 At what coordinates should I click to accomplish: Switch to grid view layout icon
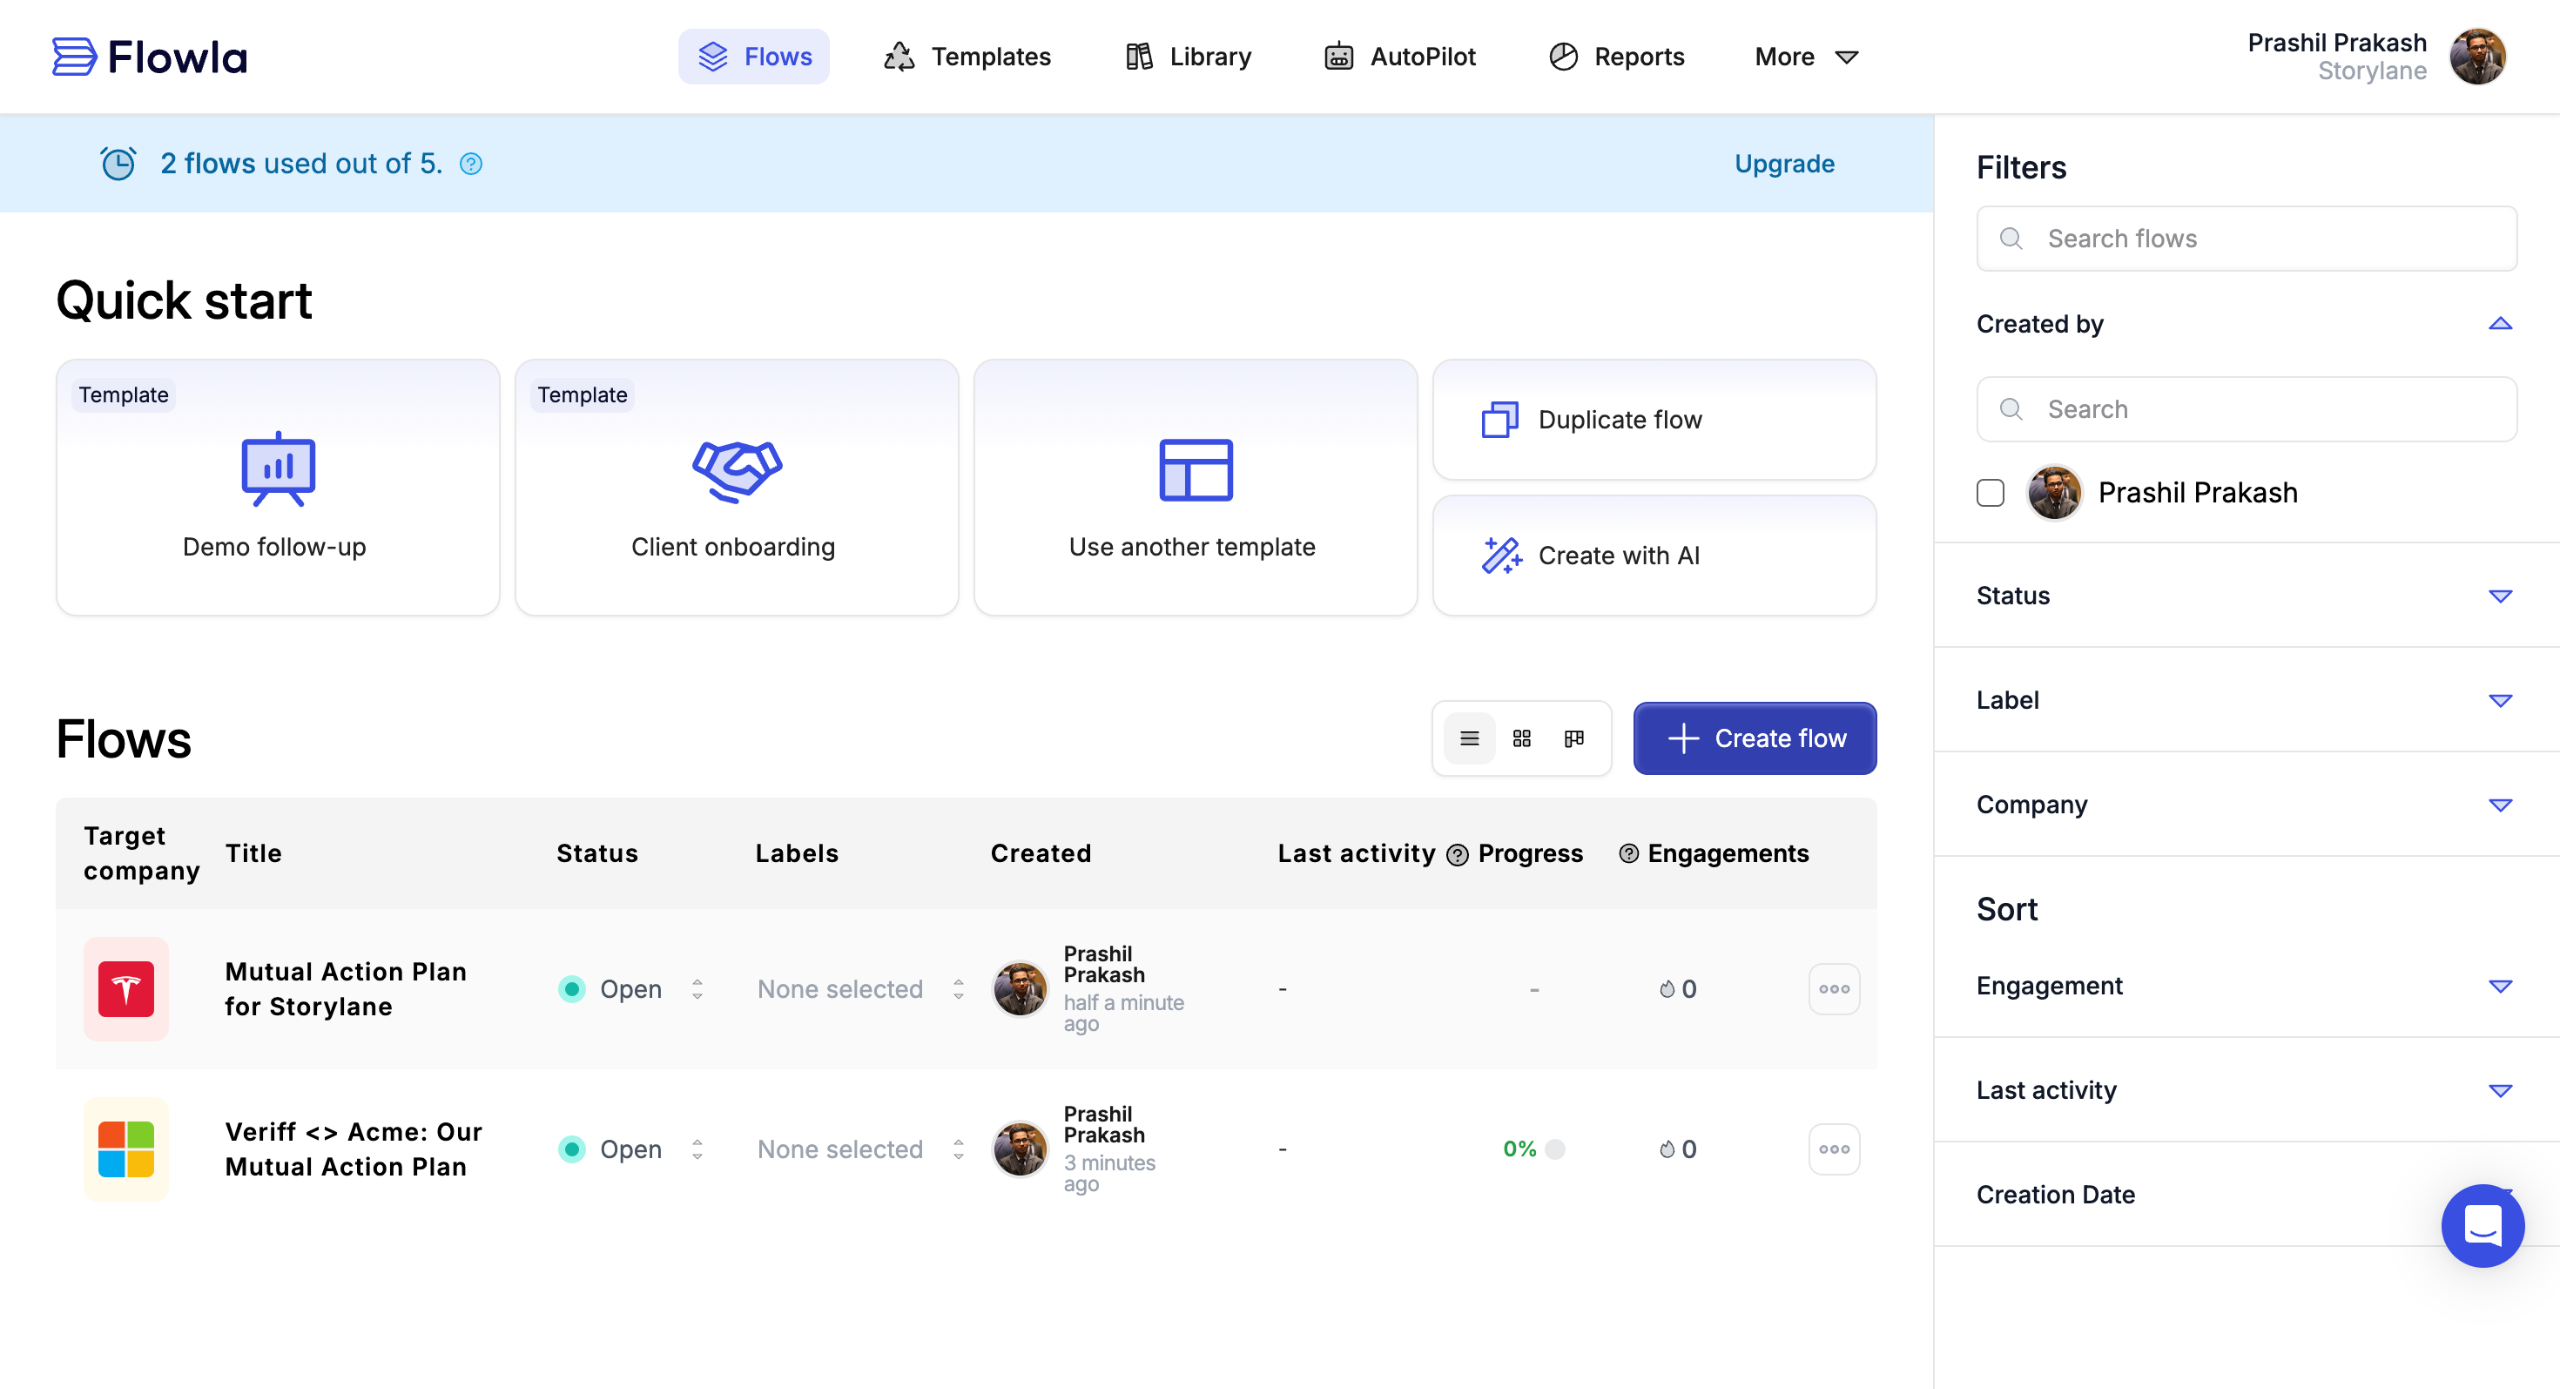click(x=1521, y=738)
